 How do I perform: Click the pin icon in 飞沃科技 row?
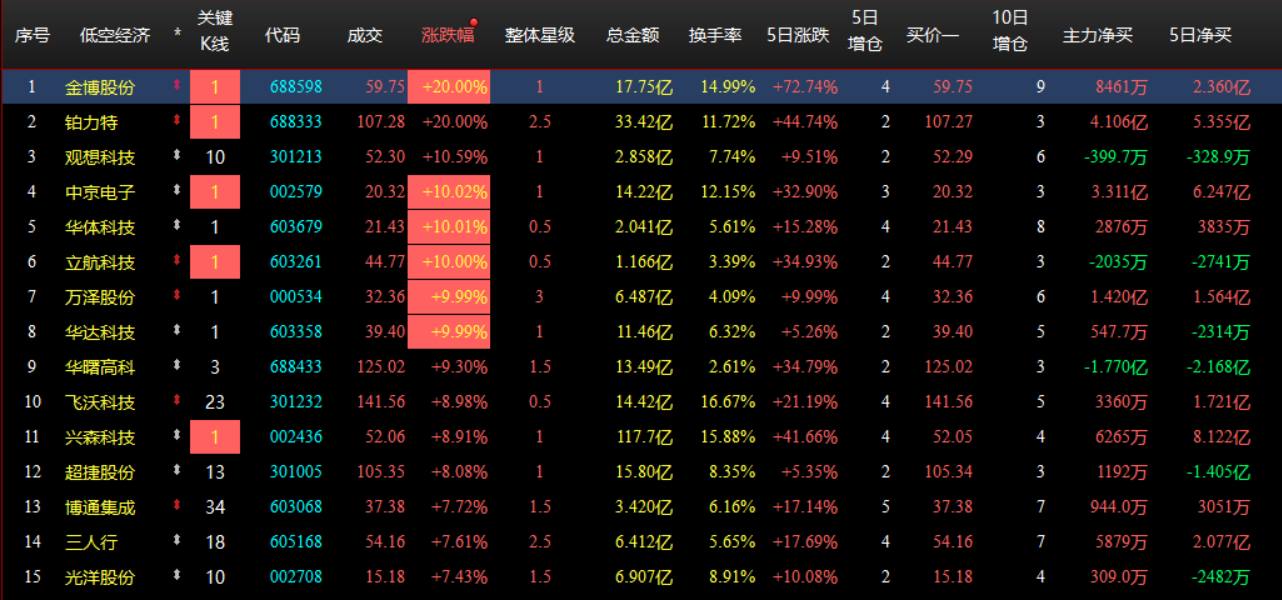point(177,401)
